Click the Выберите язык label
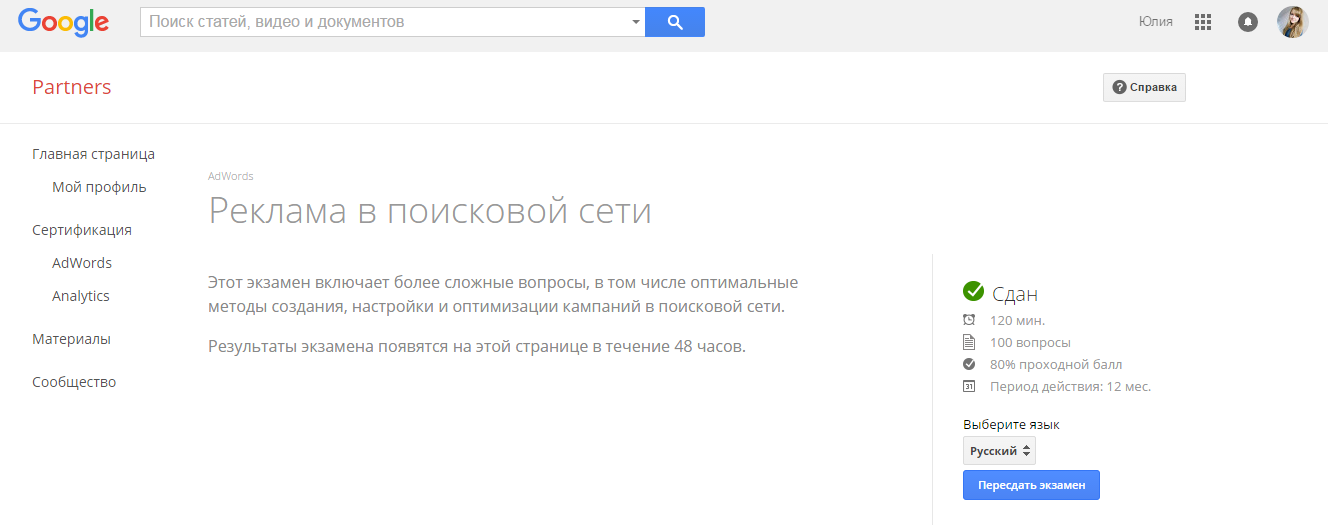Viewport: 1328px width, 525px height. 1011,425
